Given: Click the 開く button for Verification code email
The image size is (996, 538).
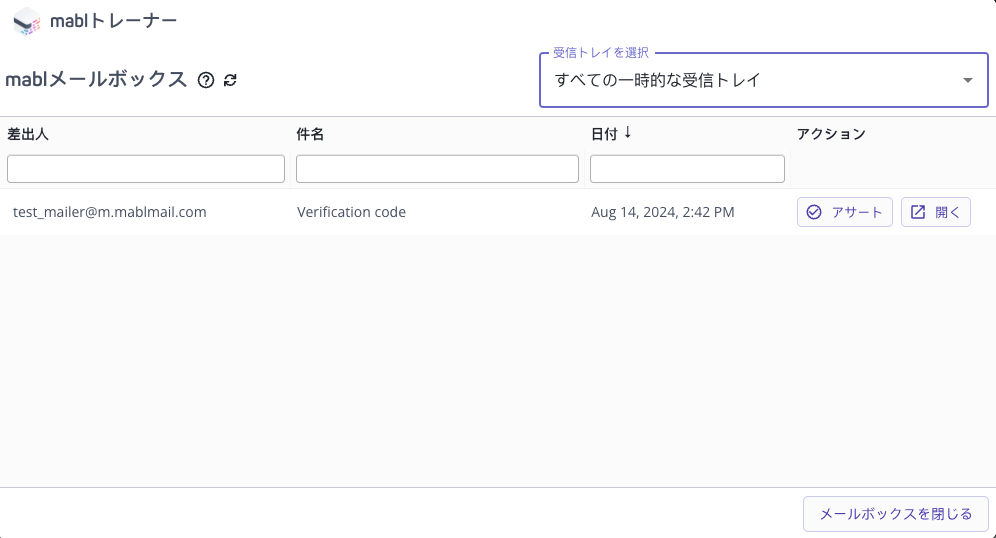Looking at the screenshot, I should 936,212.
